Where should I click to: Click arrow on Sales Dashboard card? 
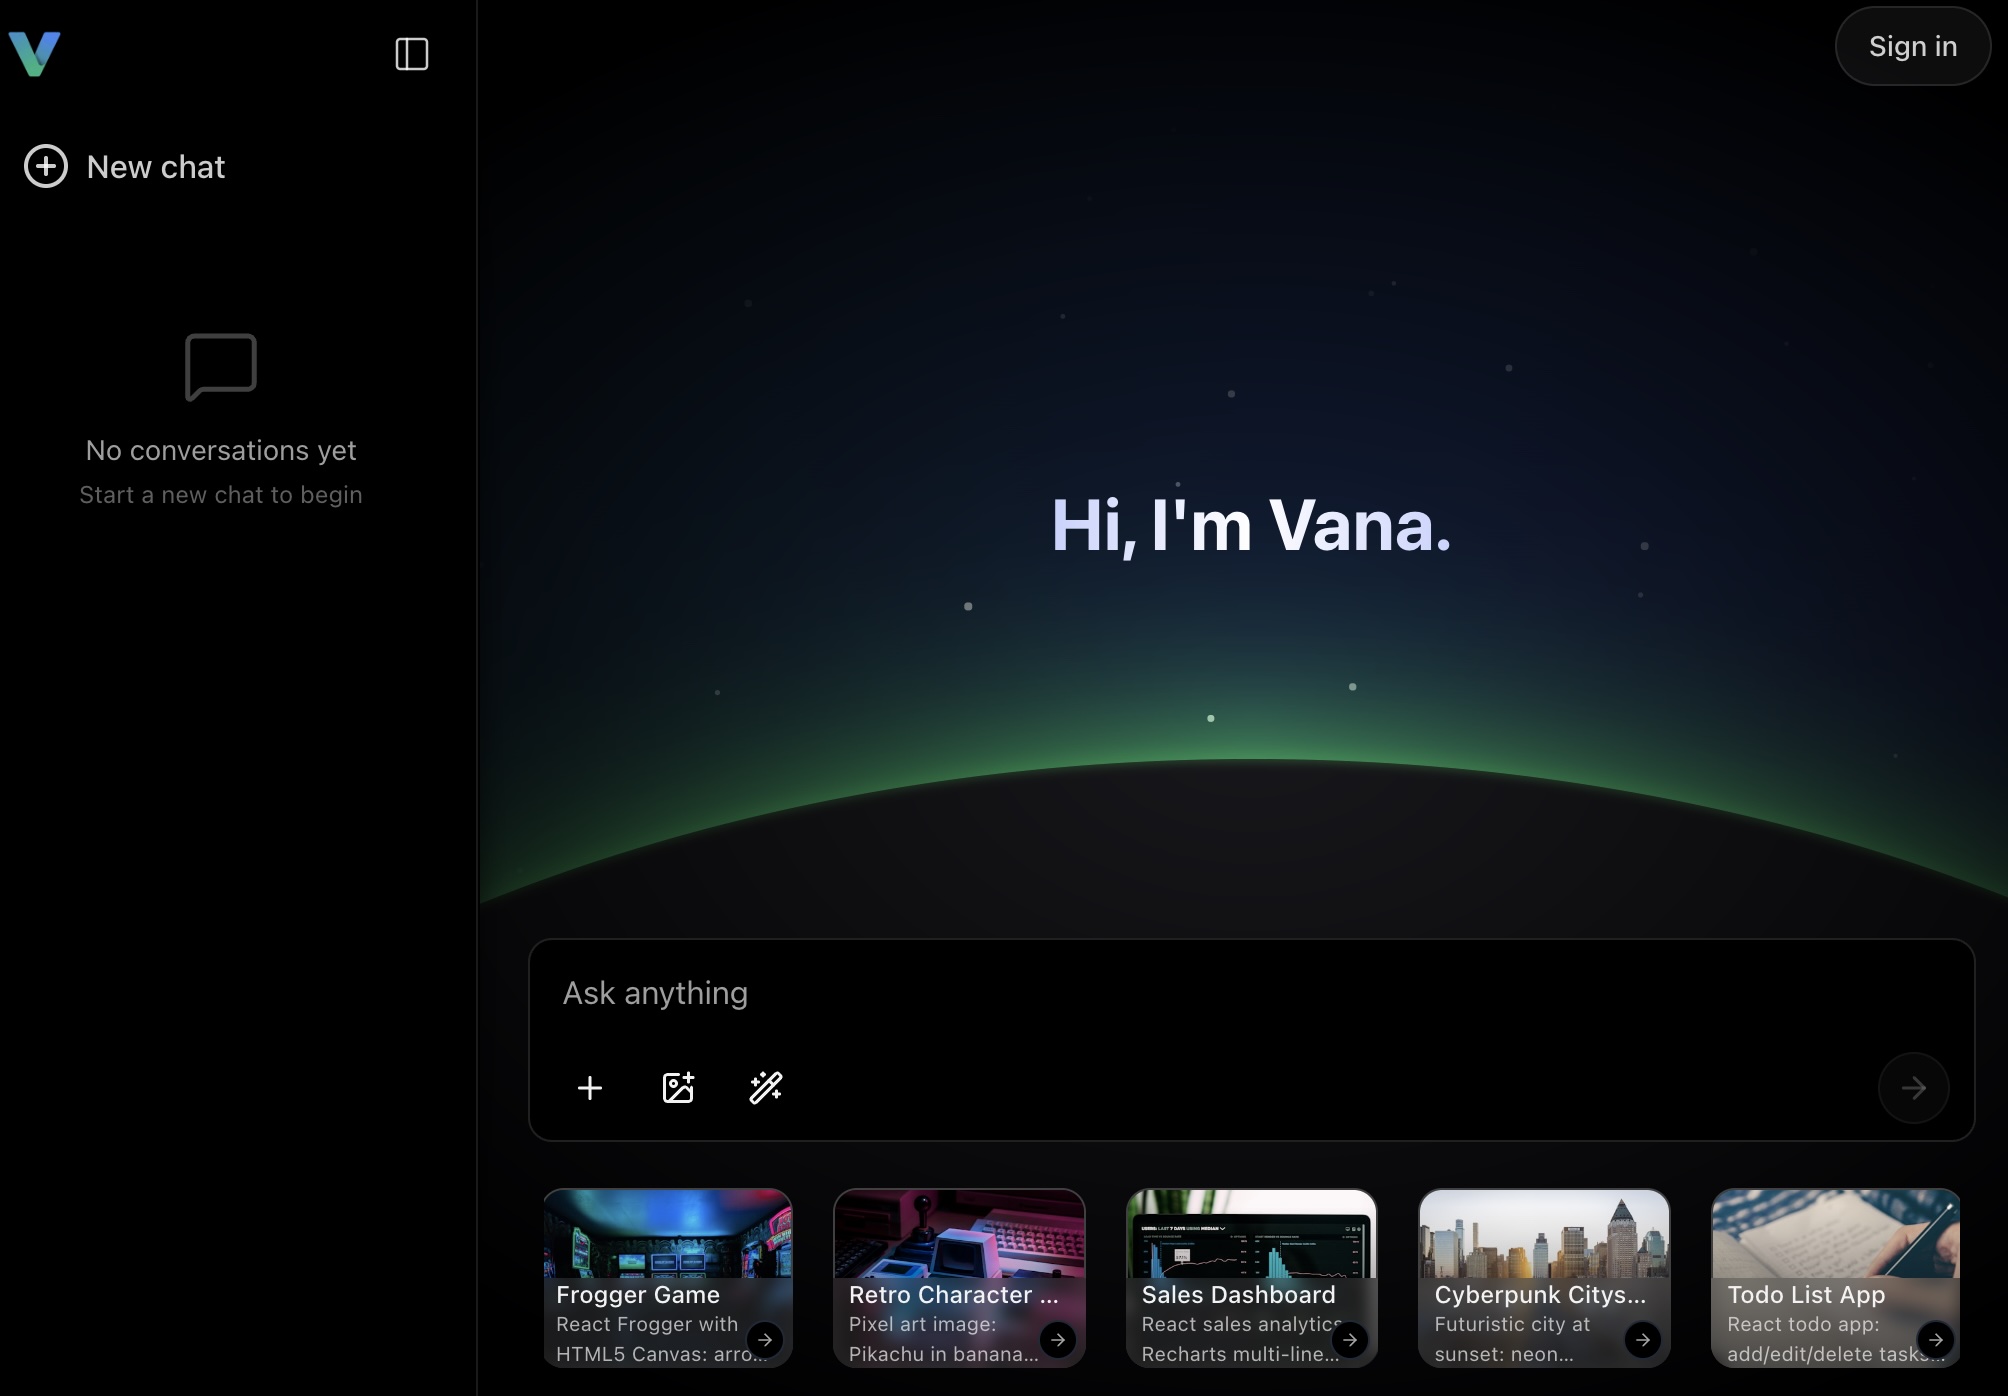[1350, 1340]
